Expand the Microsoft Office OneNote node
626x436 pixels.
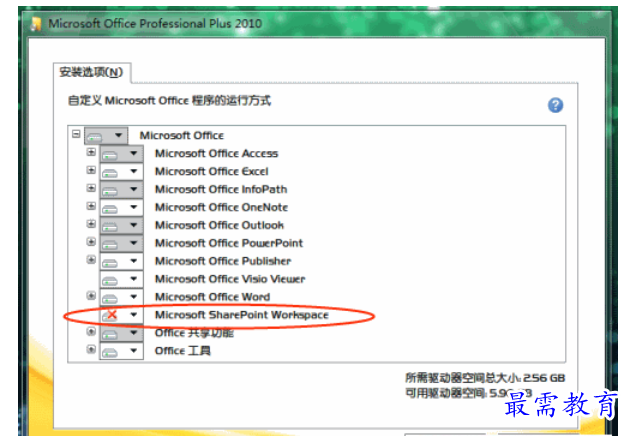(x=91, y=206)
